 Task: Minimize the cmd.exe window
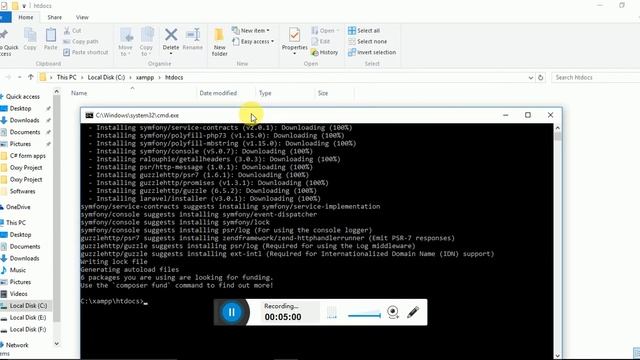point(506,115)
